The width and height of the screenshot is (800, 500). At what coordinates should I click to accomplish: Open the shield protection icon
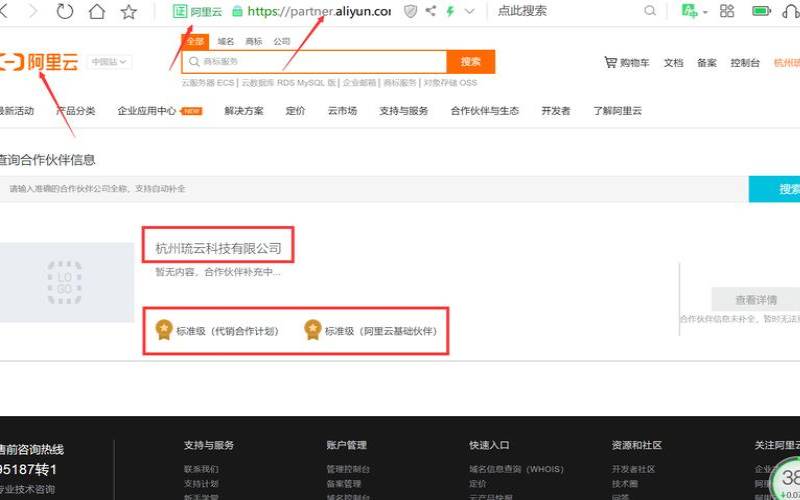pyautogui.click(x=410, y=11)
